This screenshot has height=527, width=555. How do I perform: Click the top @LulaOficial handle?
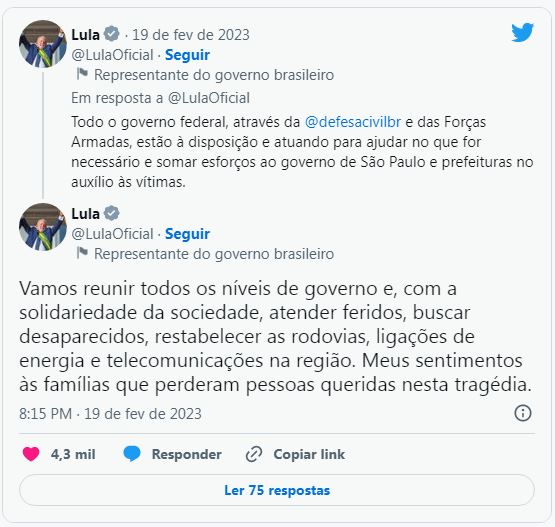tap(112, 55)
